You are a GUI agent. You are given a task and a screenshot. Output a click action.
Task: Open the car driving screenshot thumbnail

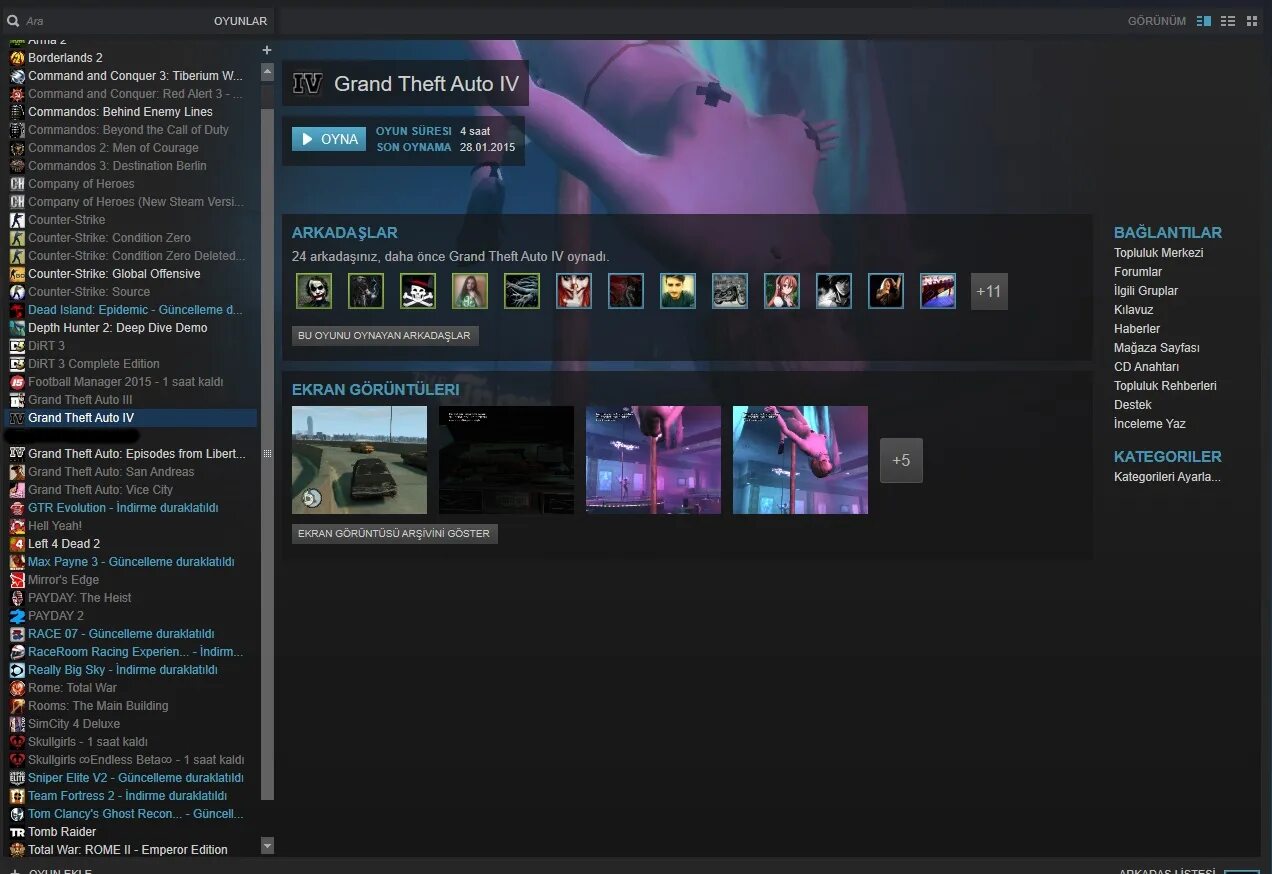(x=359, y=460)
